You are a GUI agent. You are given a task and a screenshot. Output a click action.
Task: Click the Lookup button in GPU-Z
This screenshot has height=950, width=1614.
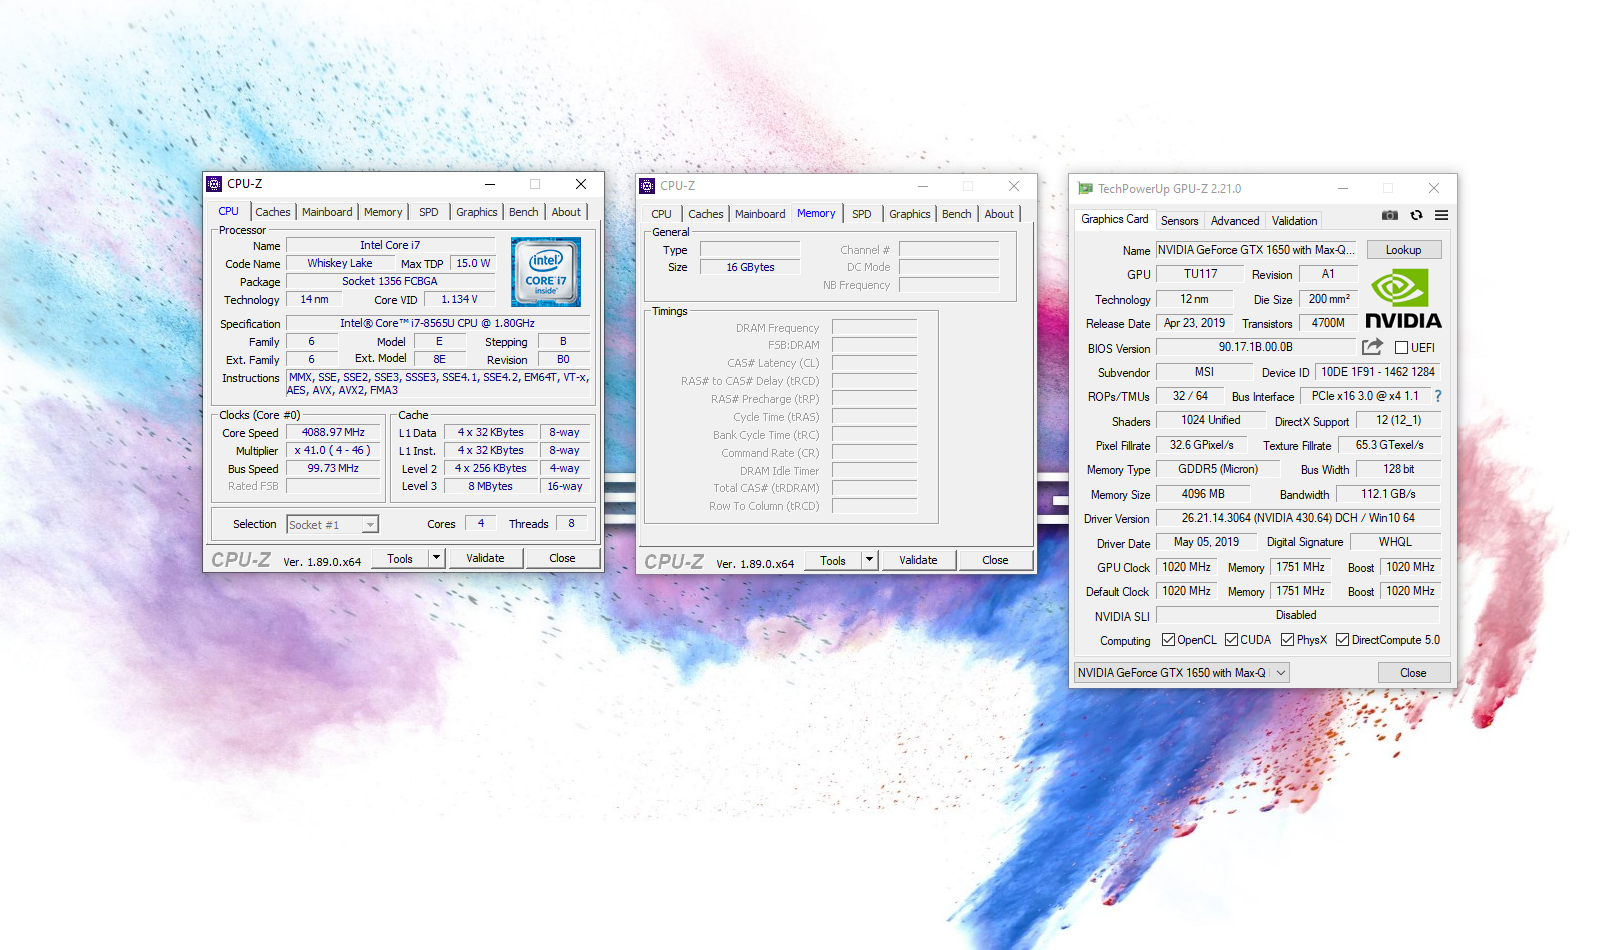click(x=1403, y=250)
